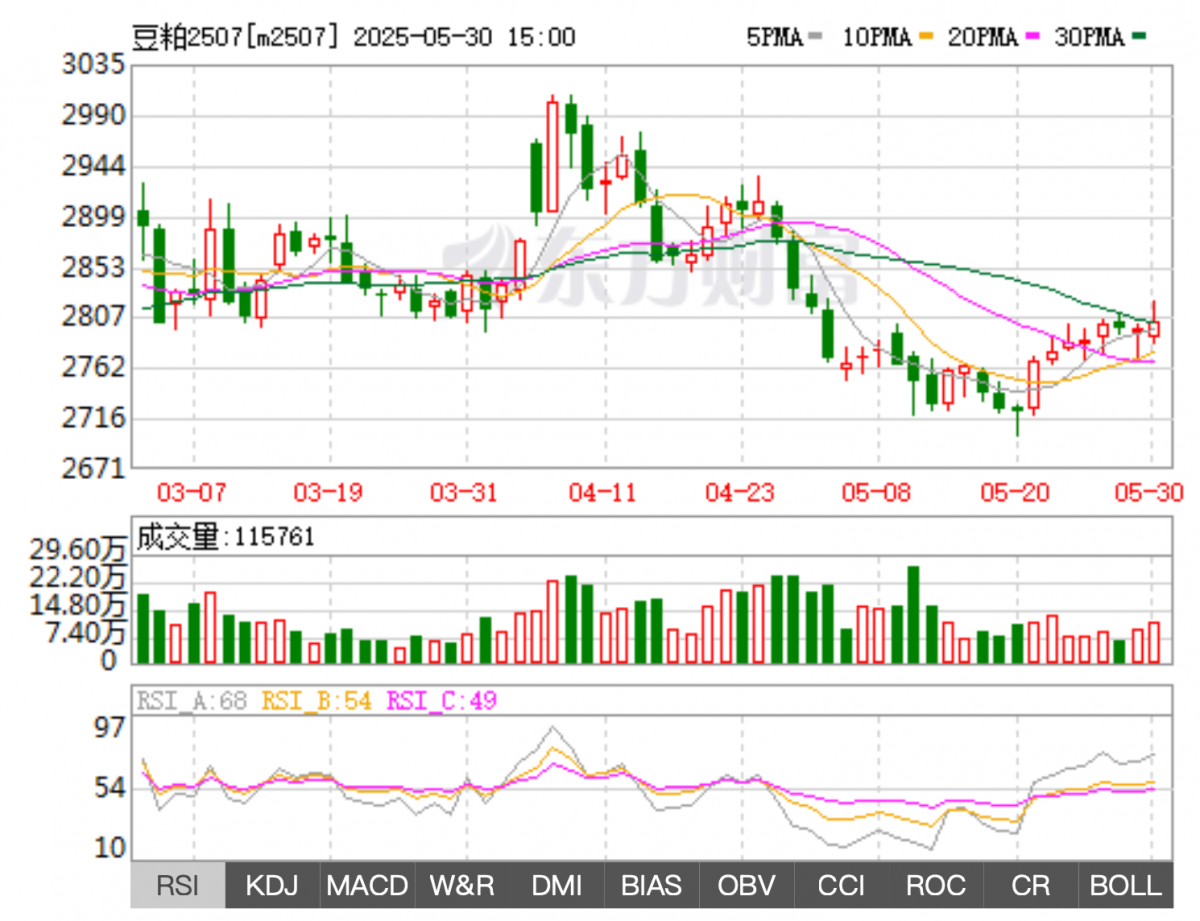1200x921 pixels.
Task: Click the 20PMA magenta legend line
Action: pyautogui.click(x=1034, y=38)
